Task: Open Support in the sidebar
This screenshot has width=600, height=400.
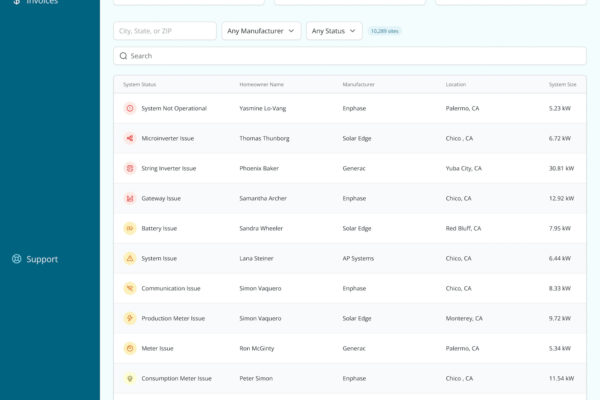Action: click(x=35, y=259)
